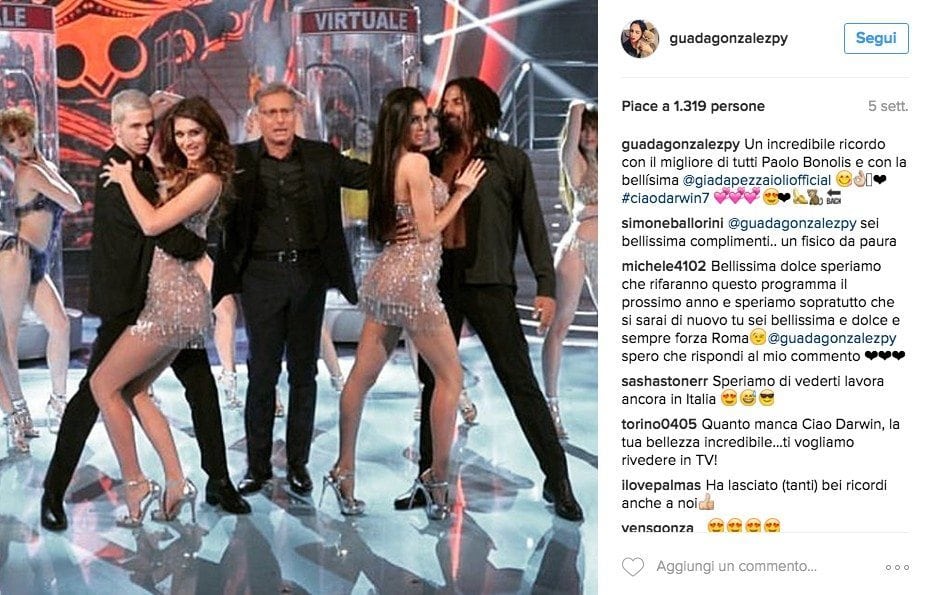Image resolution: width=929 pixels, height=595 pixels.
Task: Open guadagonzalezpy username beside the caption
Action: [681, 145]
